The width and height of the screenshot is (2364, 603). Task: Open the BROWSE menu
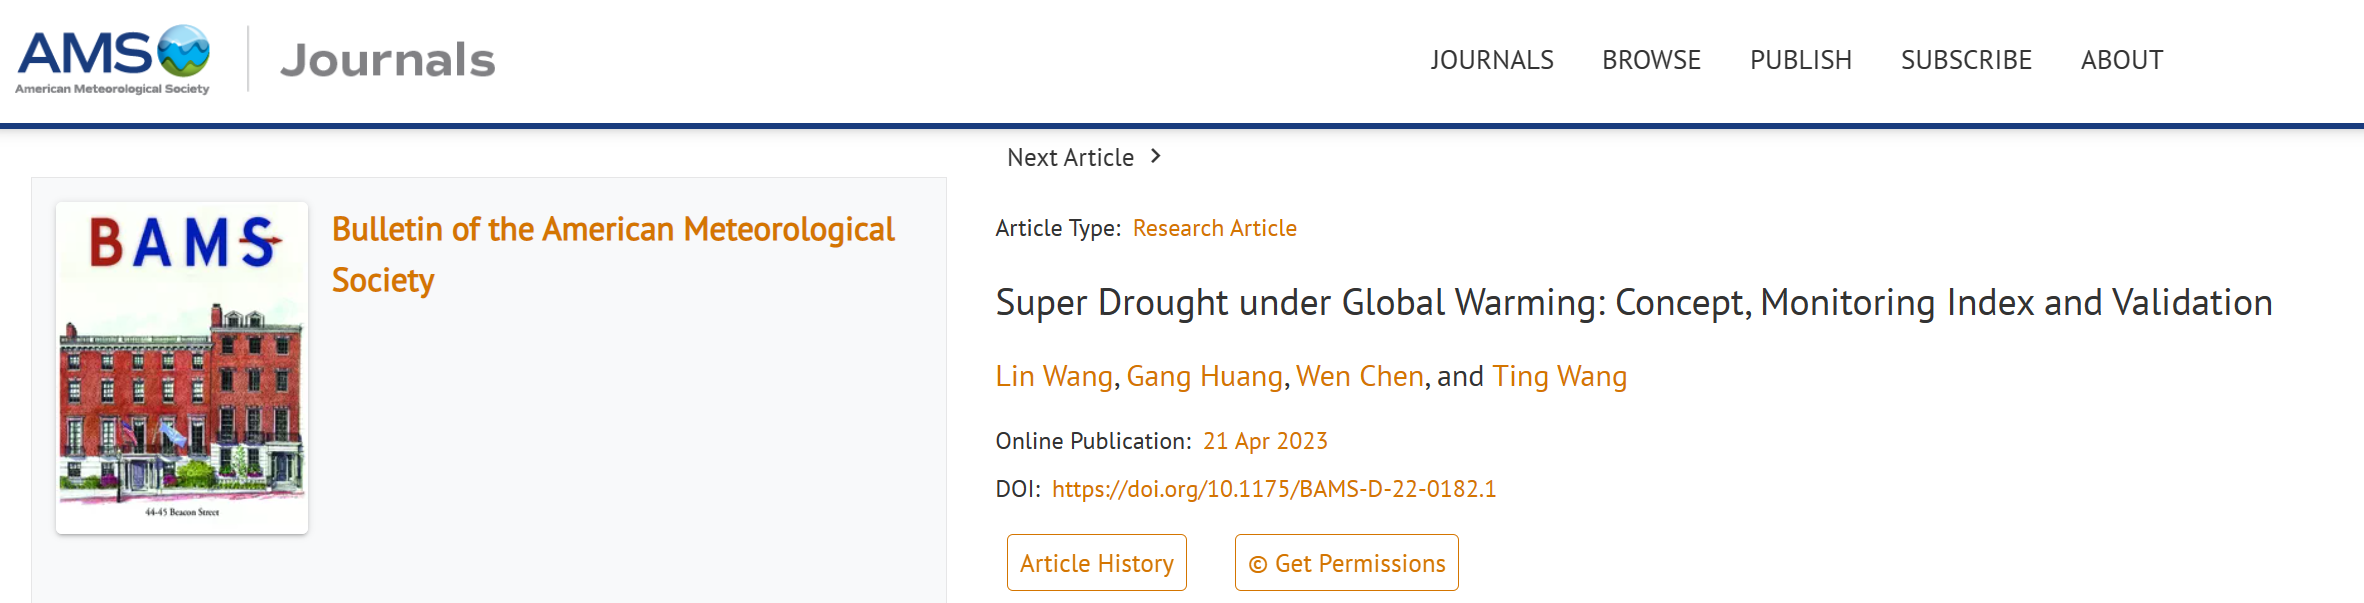[1651, 60]
